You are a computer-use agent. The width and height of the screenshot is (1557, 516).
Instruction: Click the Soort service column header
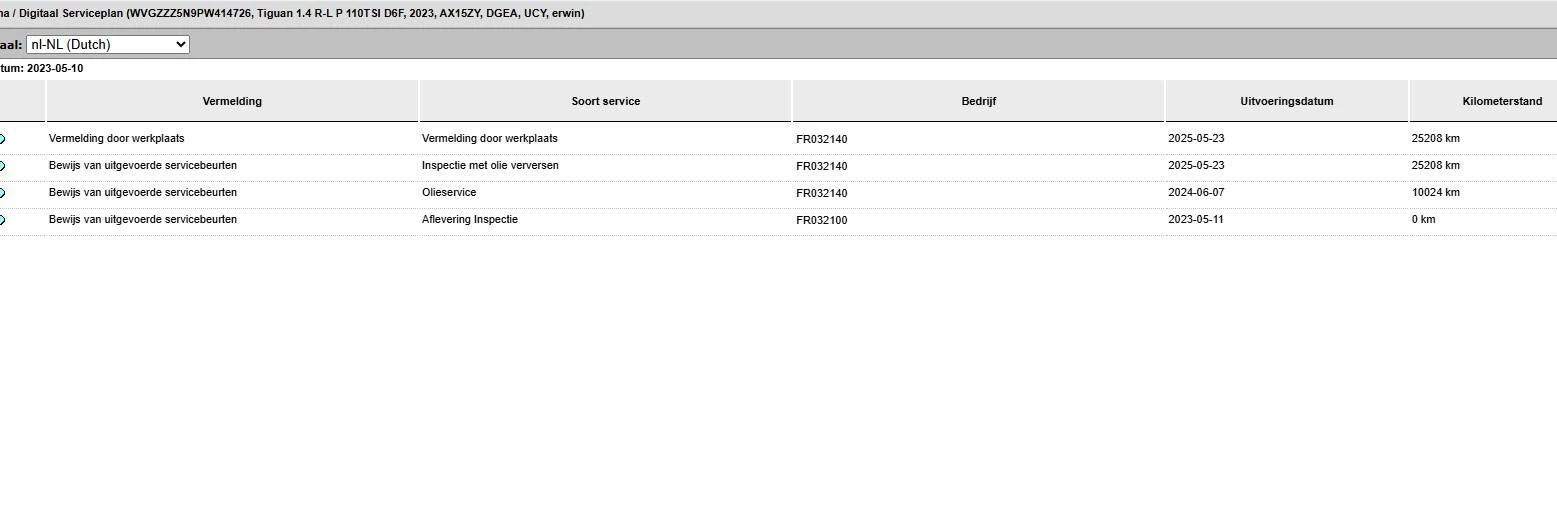(x=605, y=101)
